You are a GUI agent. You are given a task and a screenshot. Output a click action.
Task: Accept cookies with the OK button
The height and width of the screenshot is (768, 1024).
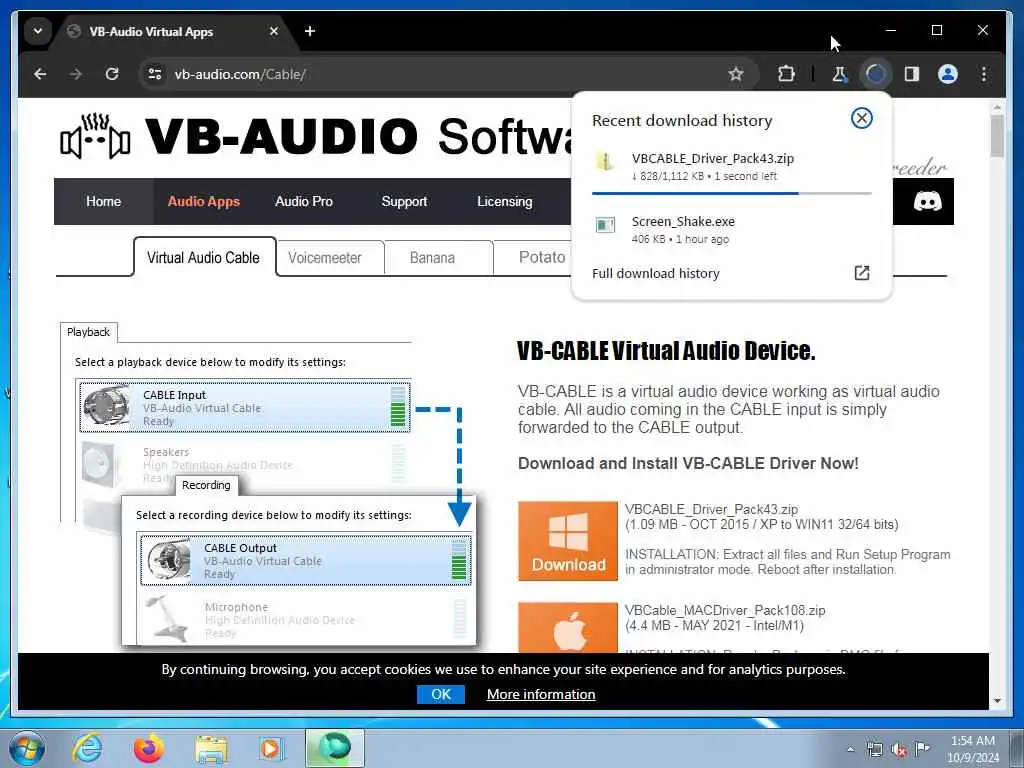coord(441,694)
